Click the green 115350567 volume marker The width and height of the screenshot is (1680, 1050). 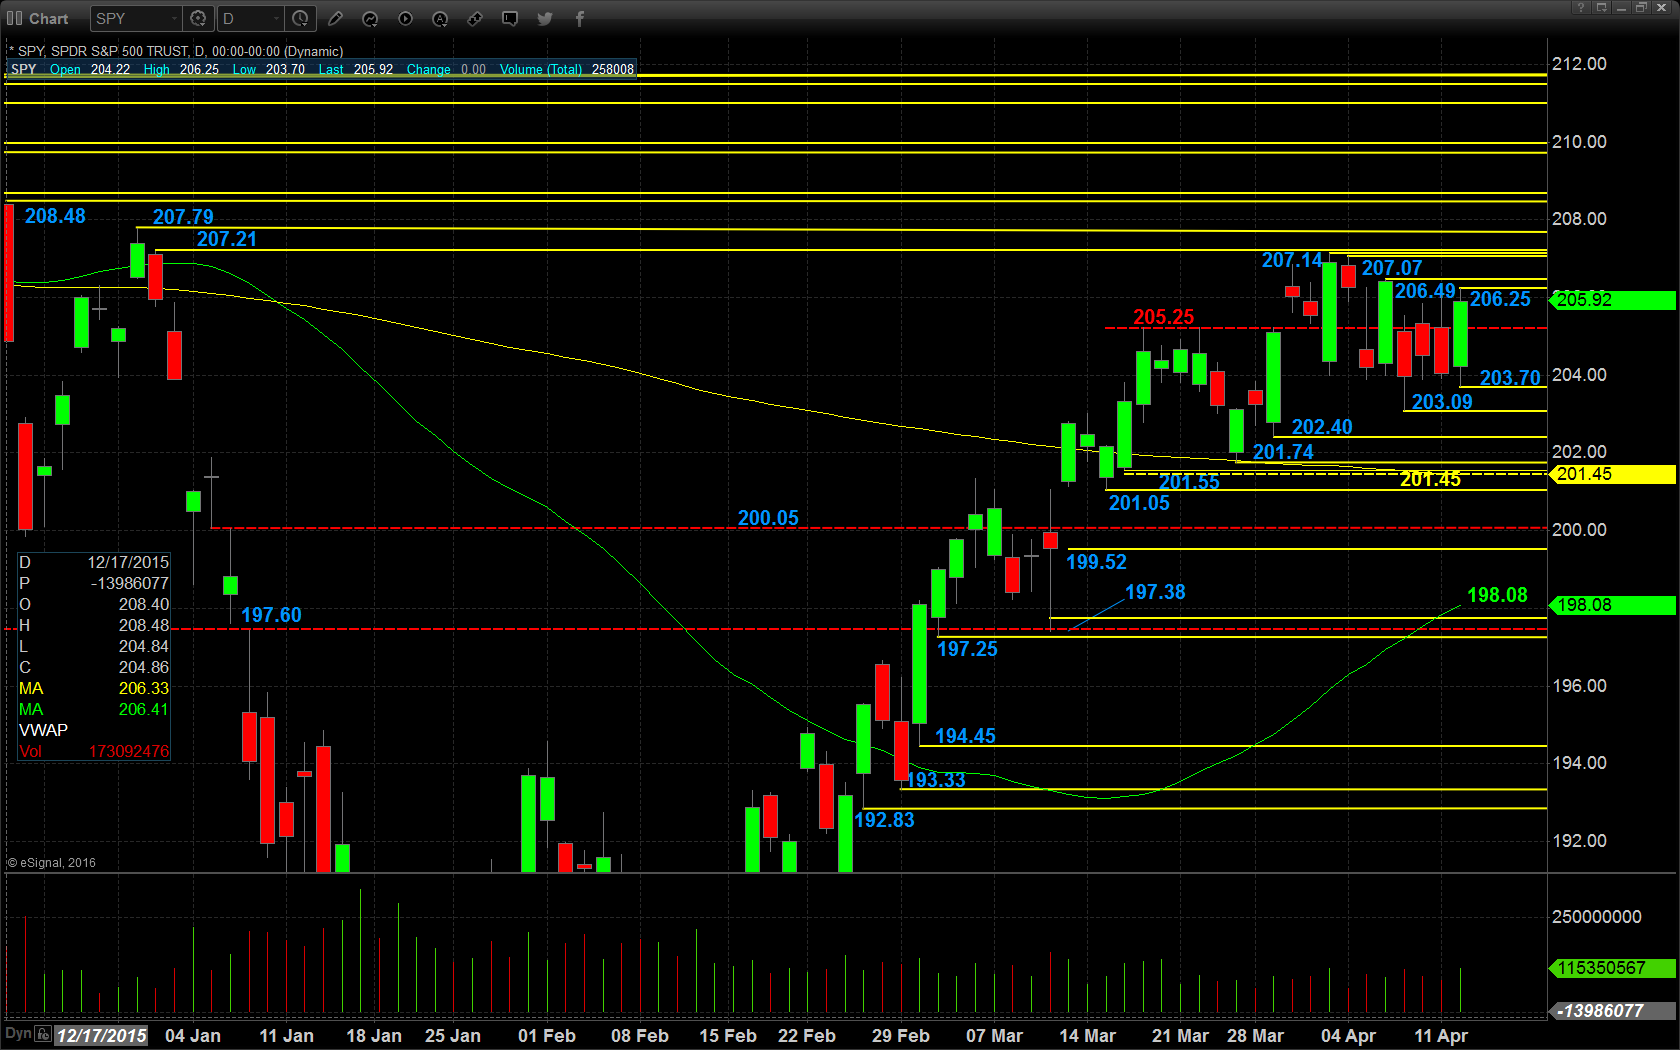click(x=1611, y=968)
